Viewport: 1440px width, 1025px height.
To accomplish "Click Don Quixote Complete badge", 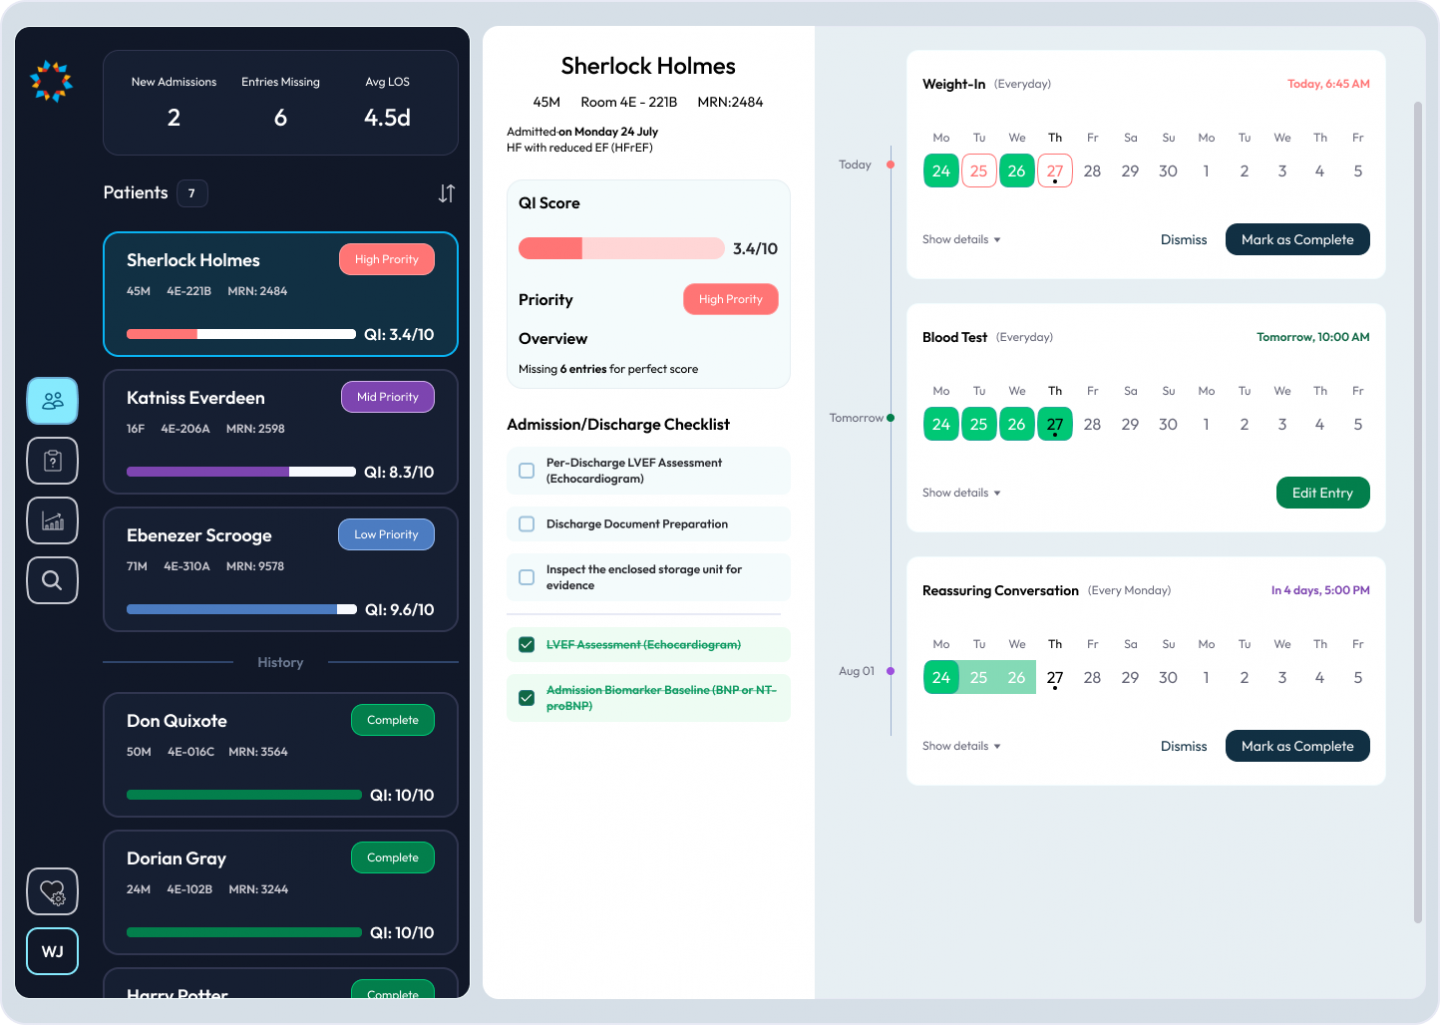I will 393,720.
